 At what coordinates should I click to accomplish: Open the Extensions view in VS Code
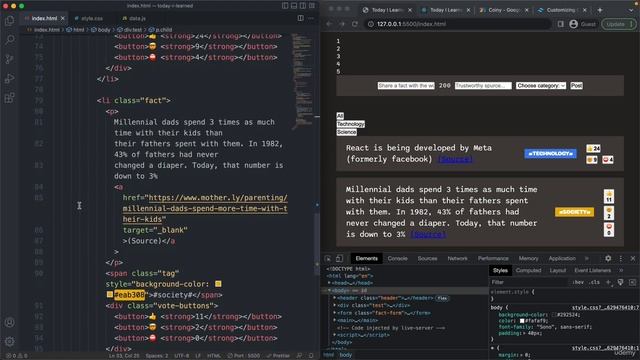coord(10,98)
